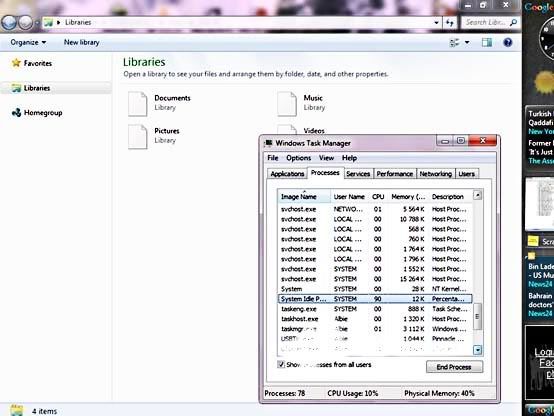Image resolution: width=554 pixels, height=416 pixels.
Task: Open the view options dropdown arrow
Action: 467,42
